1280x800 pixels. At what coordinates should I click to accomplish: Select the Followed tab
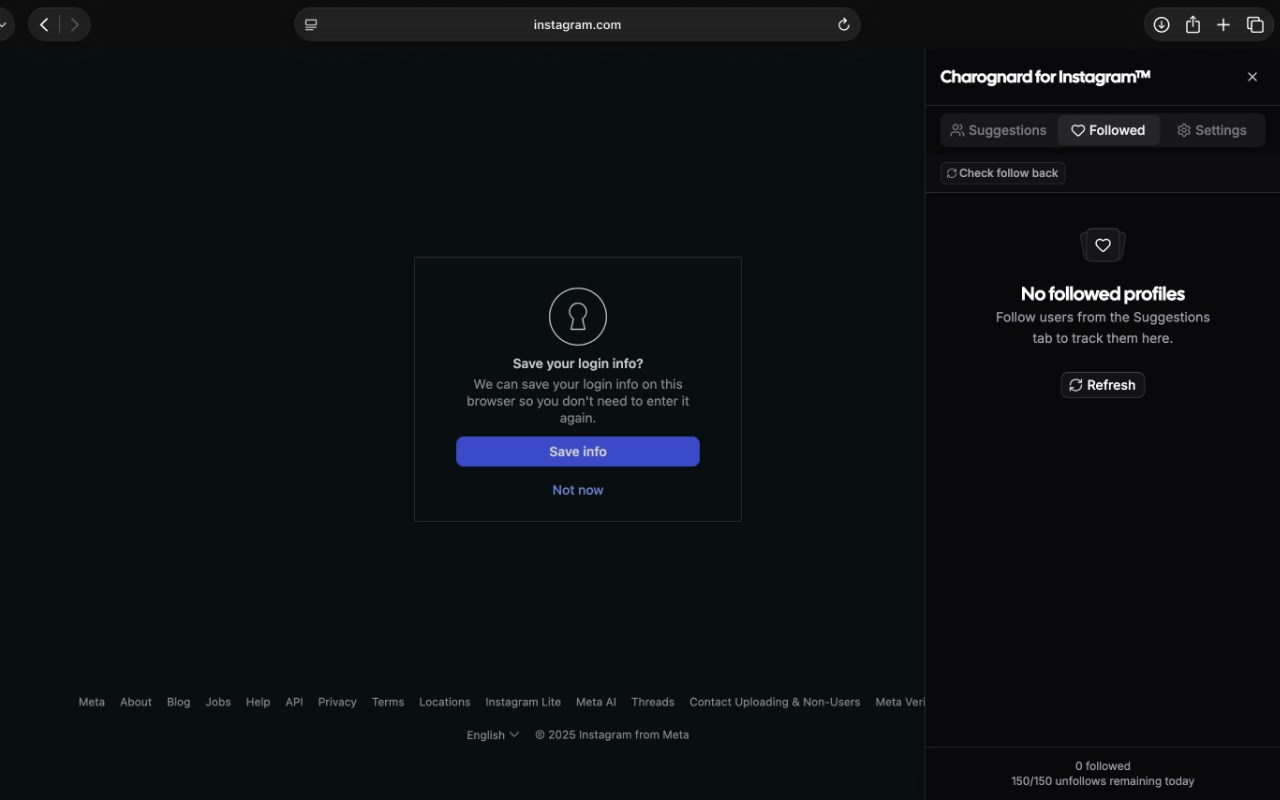pyautogui.click(x=1108, y=130)
